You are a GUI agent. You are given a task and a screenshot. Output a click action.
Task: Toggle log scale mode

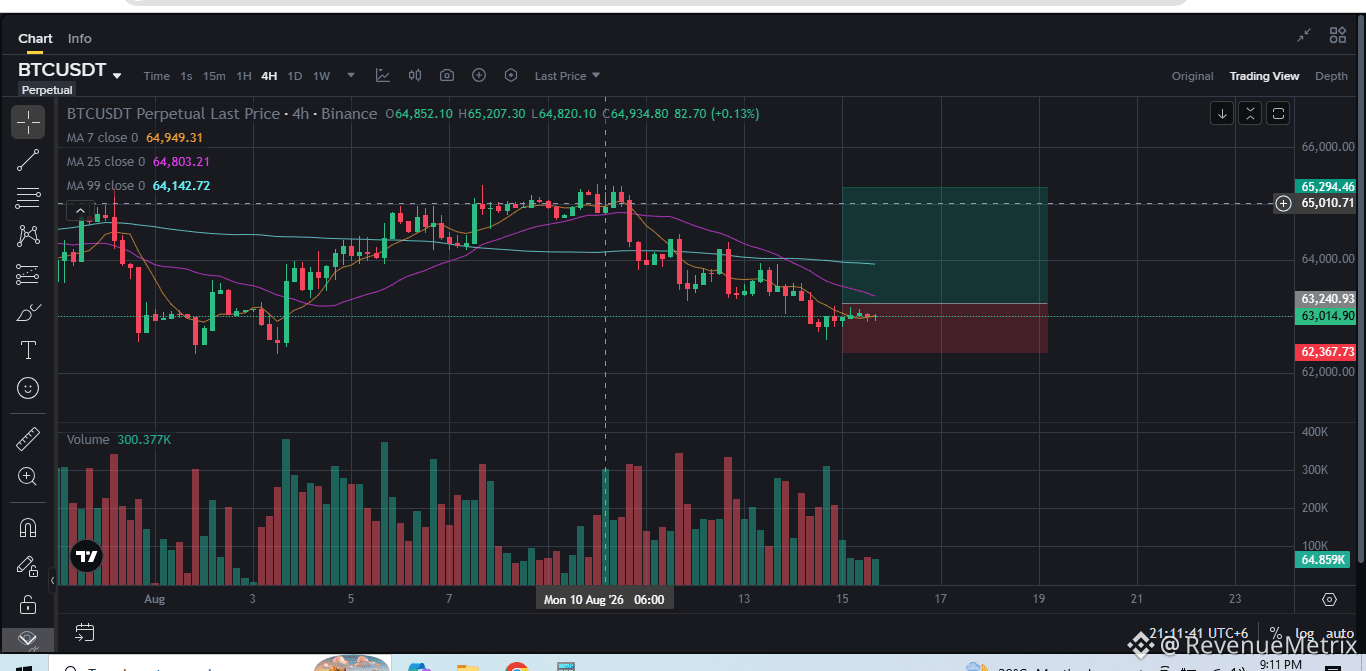click(x=1304, y=633)
